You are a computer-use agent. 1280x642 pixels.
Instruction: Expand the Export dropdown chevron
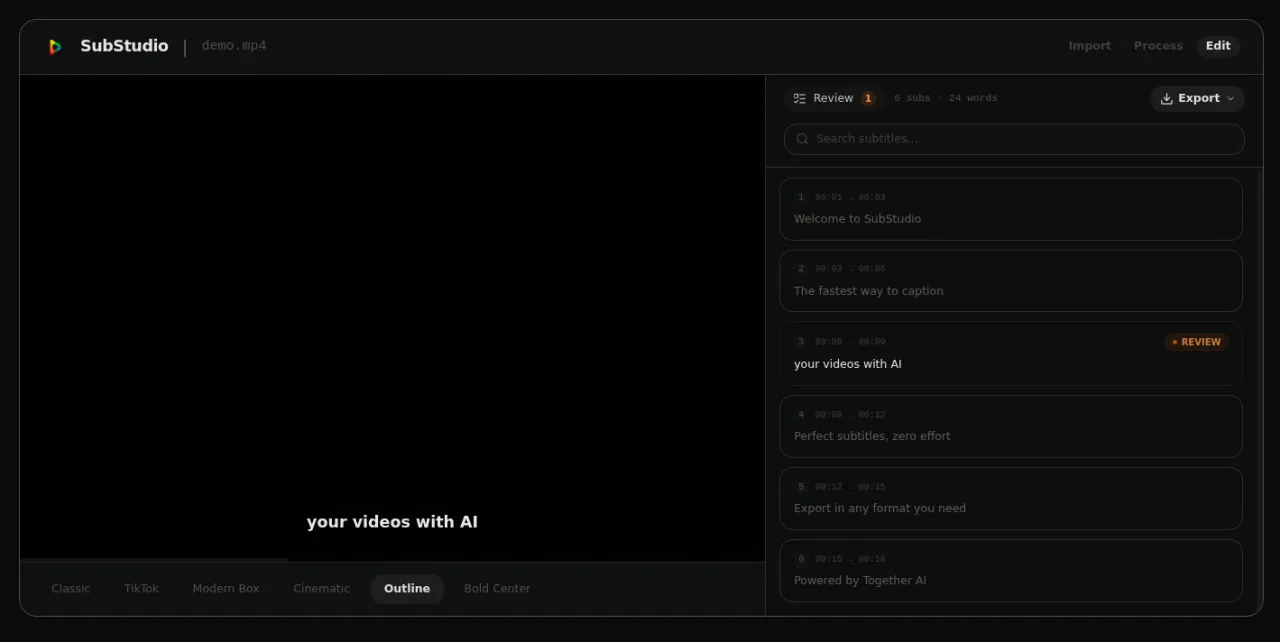click(1231, 98)
